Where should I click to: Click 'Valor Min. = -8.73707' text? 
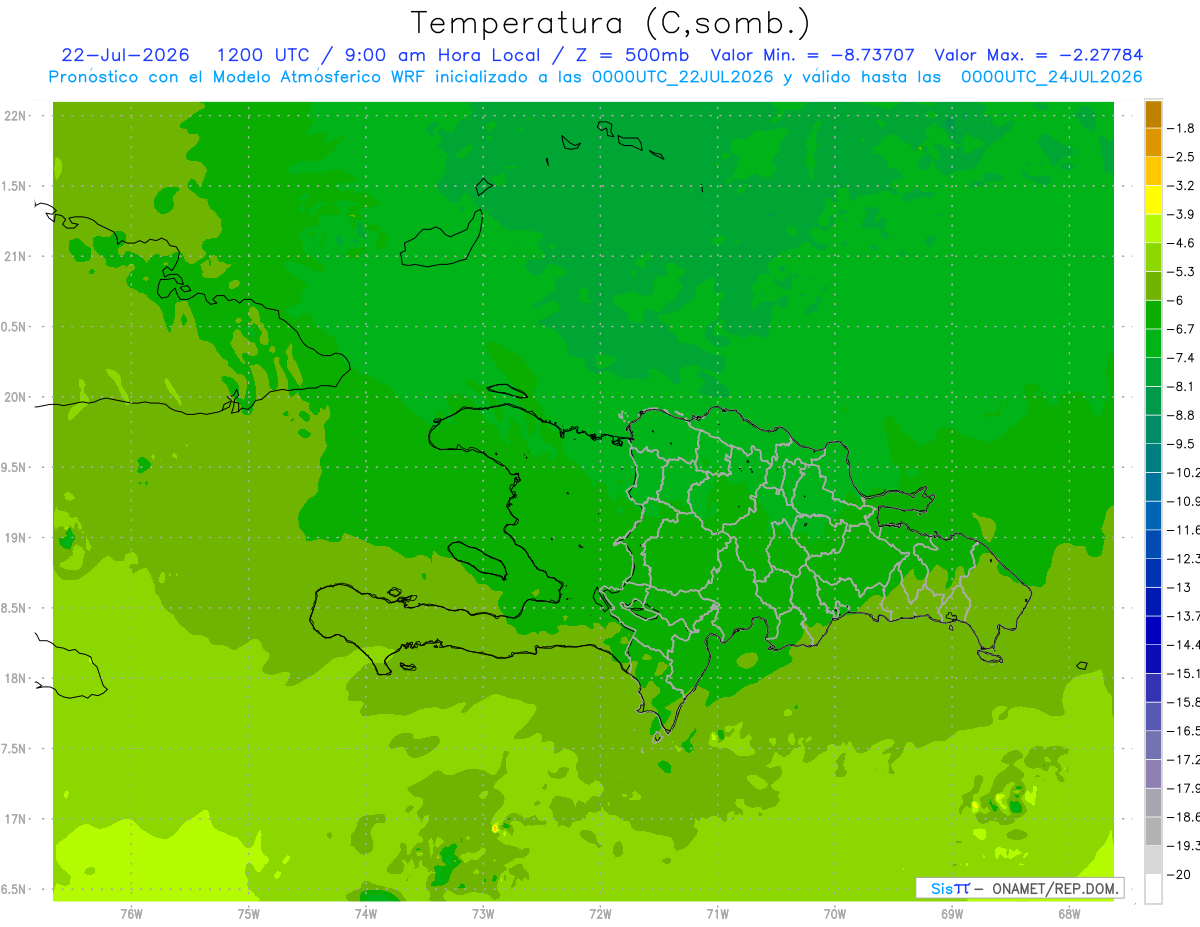point(812,55)
